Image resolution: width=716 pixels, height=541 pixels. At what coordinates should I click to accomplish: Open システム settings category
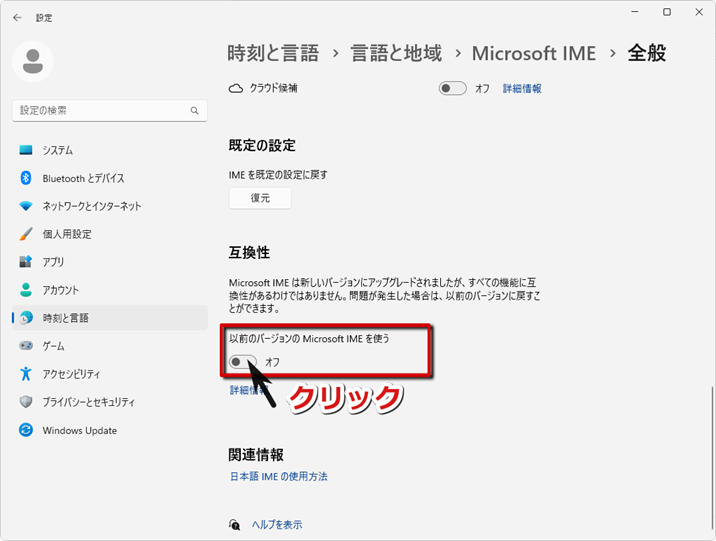click(x=110, y=150)
